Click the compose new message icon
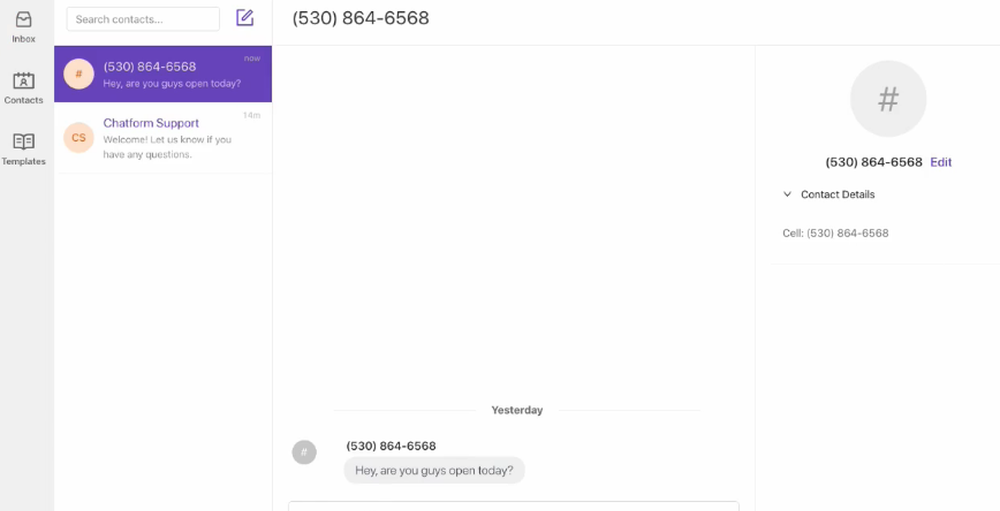1000x511 pixels. pos(245,18)
